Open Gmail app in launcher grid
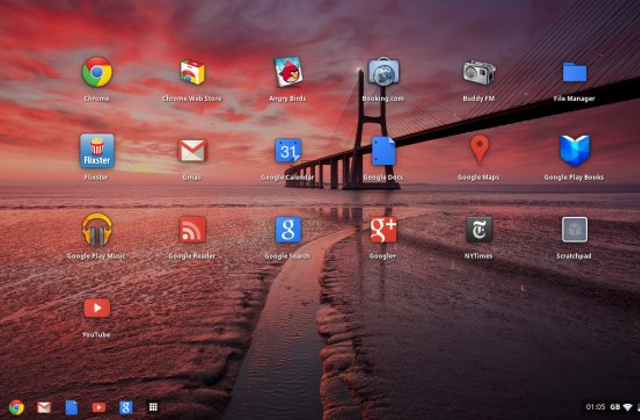Screen dimensions: 640x420 coord(192,151)
